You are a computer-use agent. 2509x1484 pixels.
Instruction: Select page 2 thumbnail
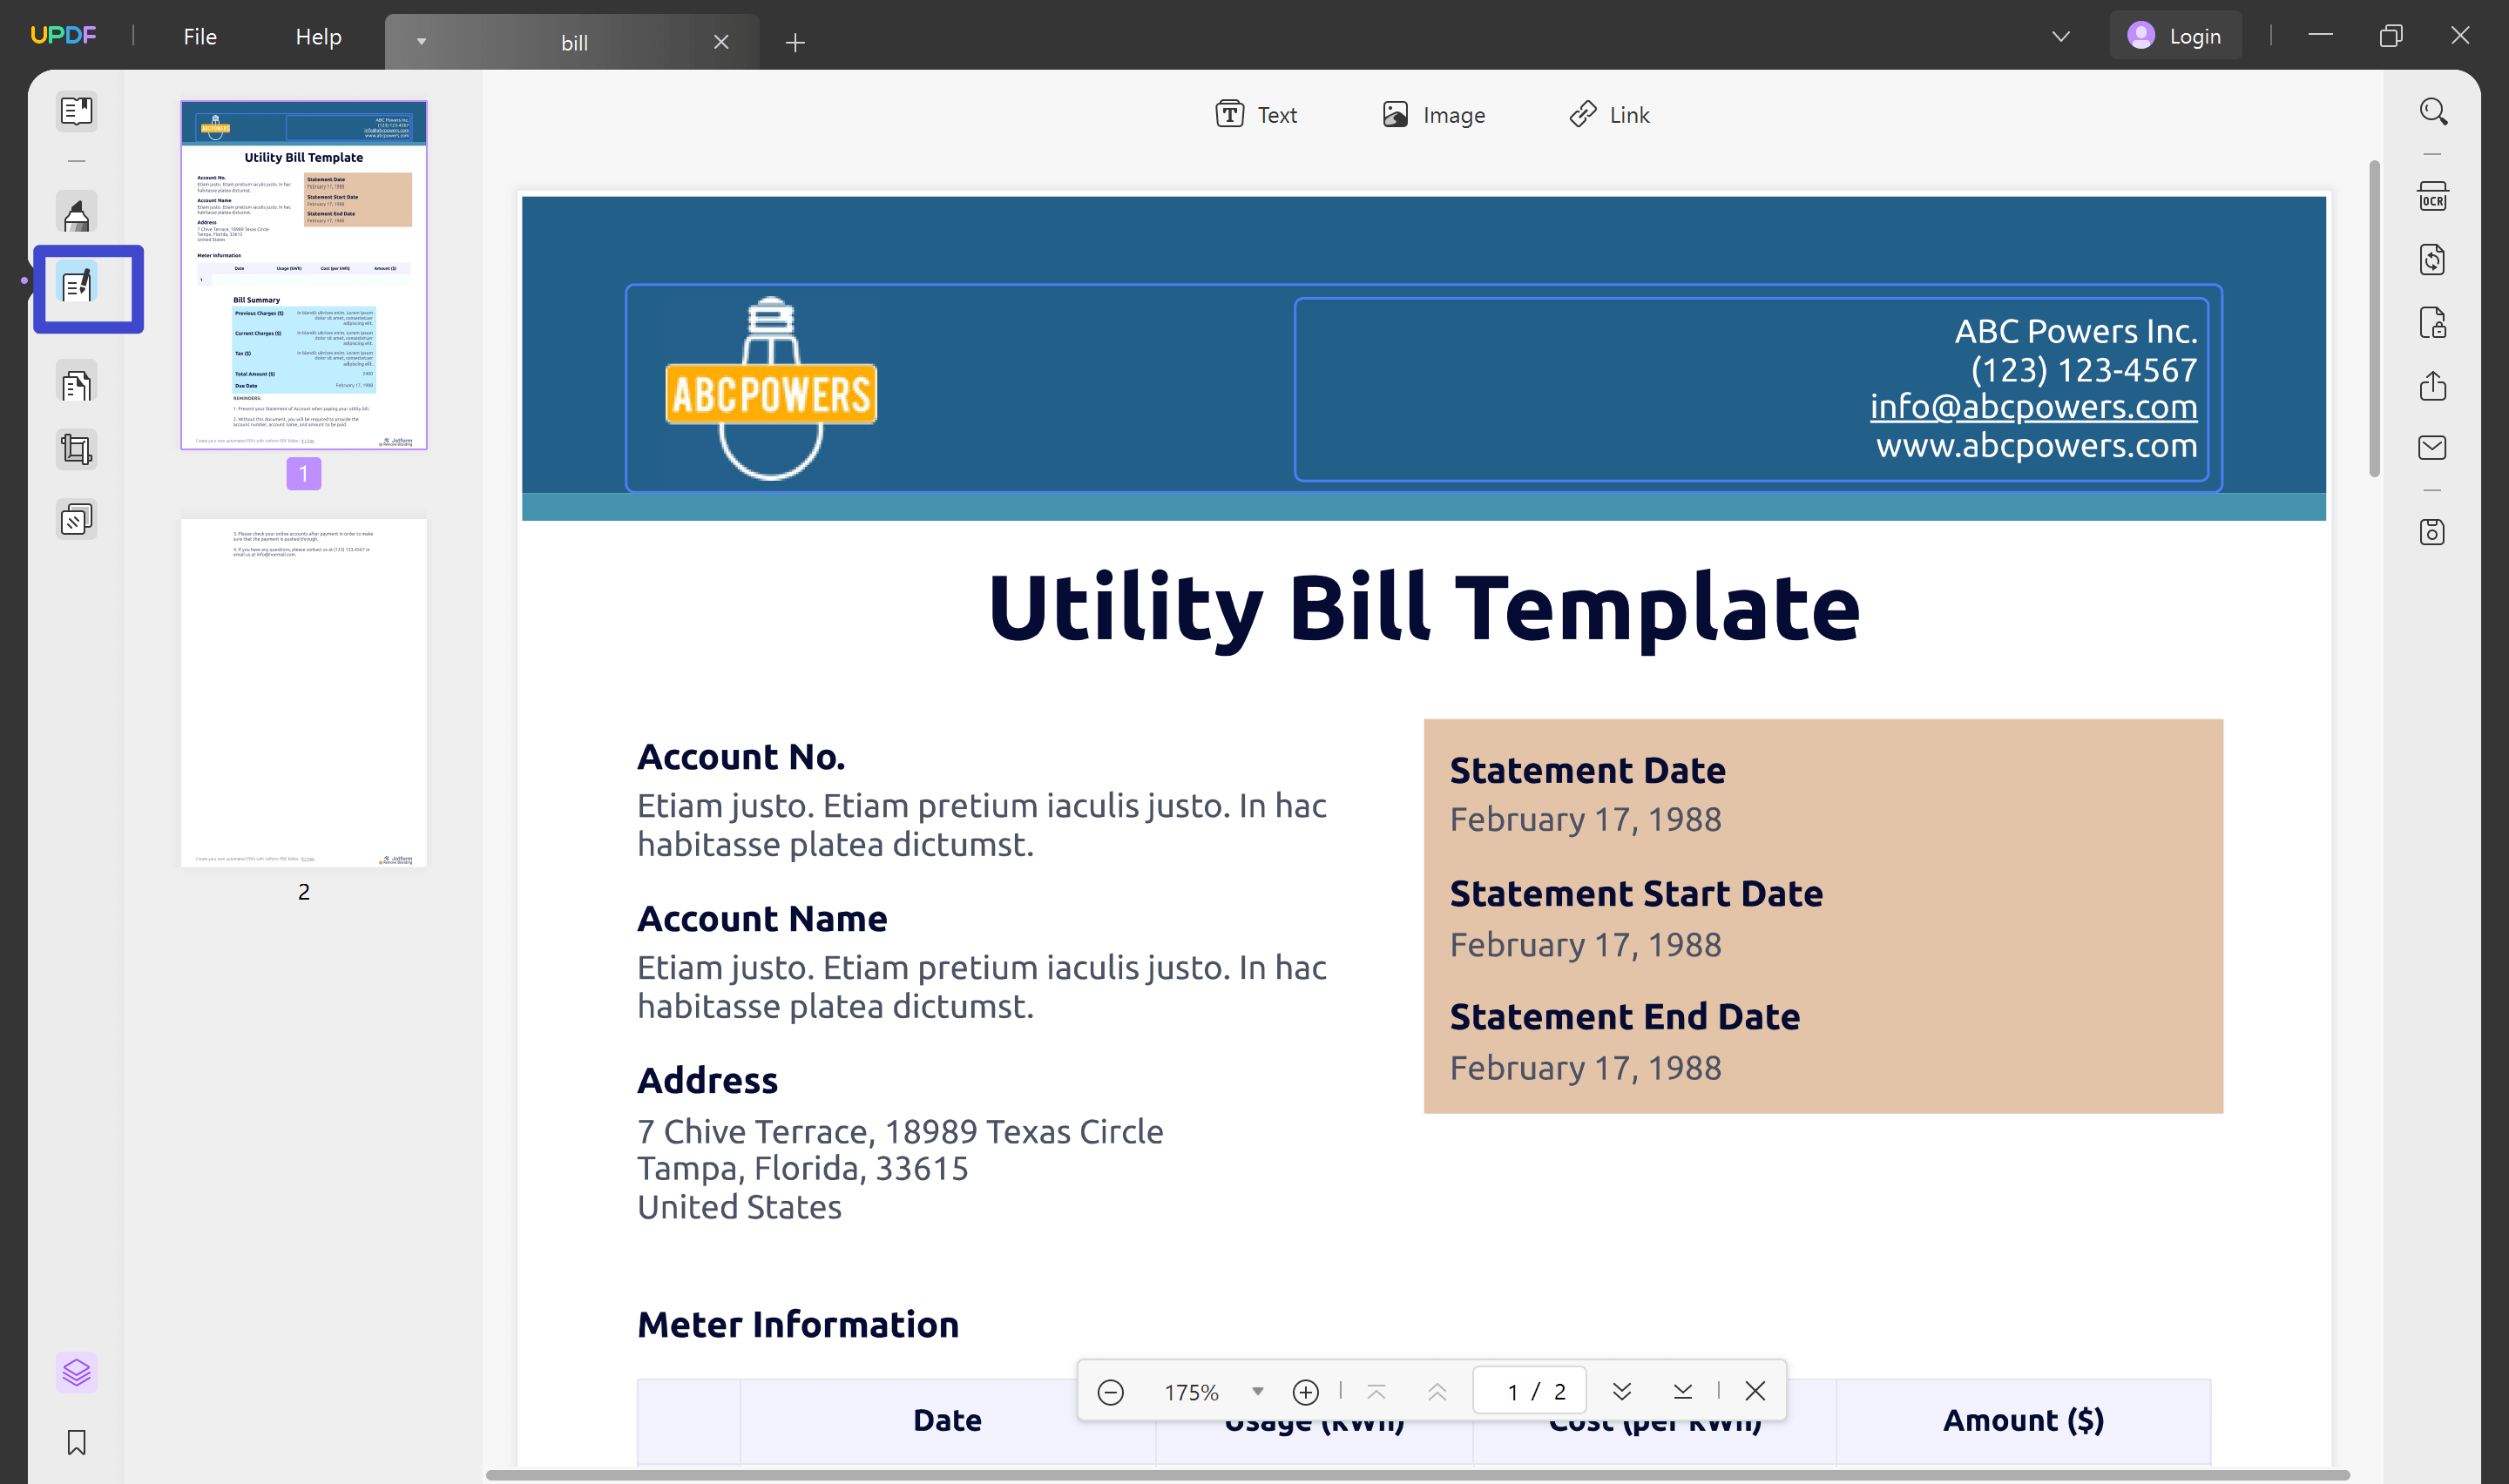point(303,690)
